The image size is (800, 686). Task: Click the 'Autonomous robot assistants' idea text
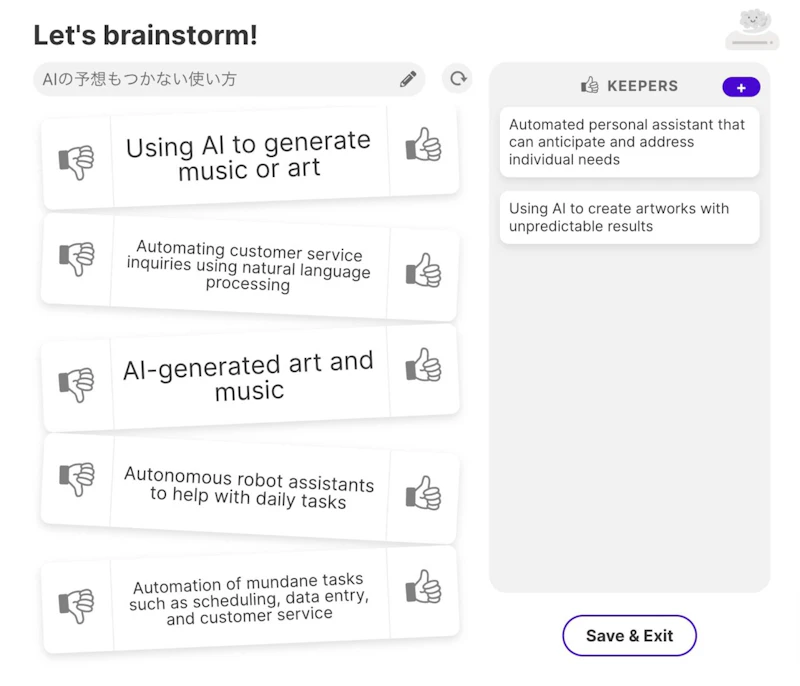tap(249, 488)
